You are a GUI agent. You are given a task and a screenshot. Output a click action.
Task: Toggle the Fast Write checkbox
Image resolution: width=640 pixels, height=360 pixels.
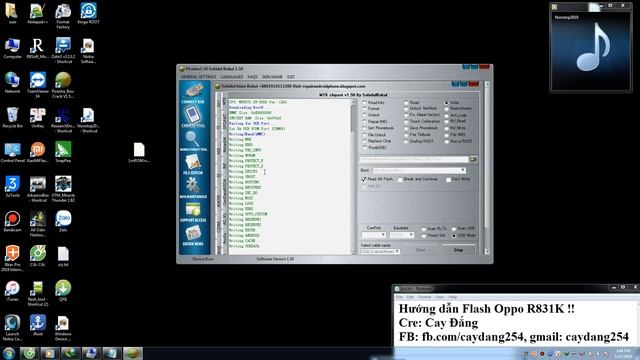[458, 179]
